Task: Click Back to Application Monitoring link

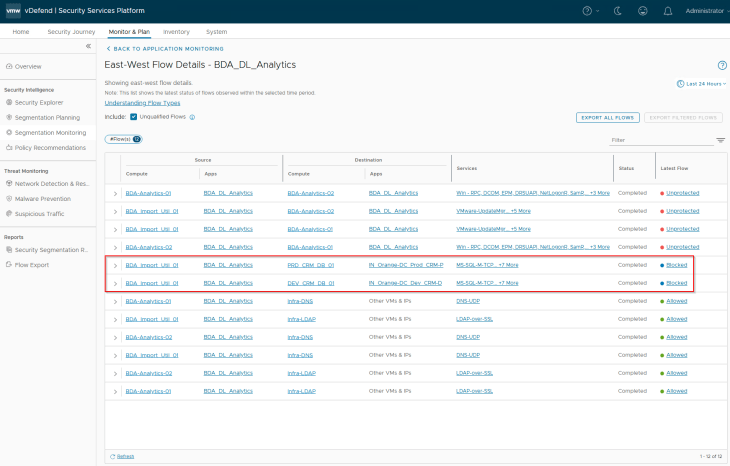Action: (x=167, y=48)
